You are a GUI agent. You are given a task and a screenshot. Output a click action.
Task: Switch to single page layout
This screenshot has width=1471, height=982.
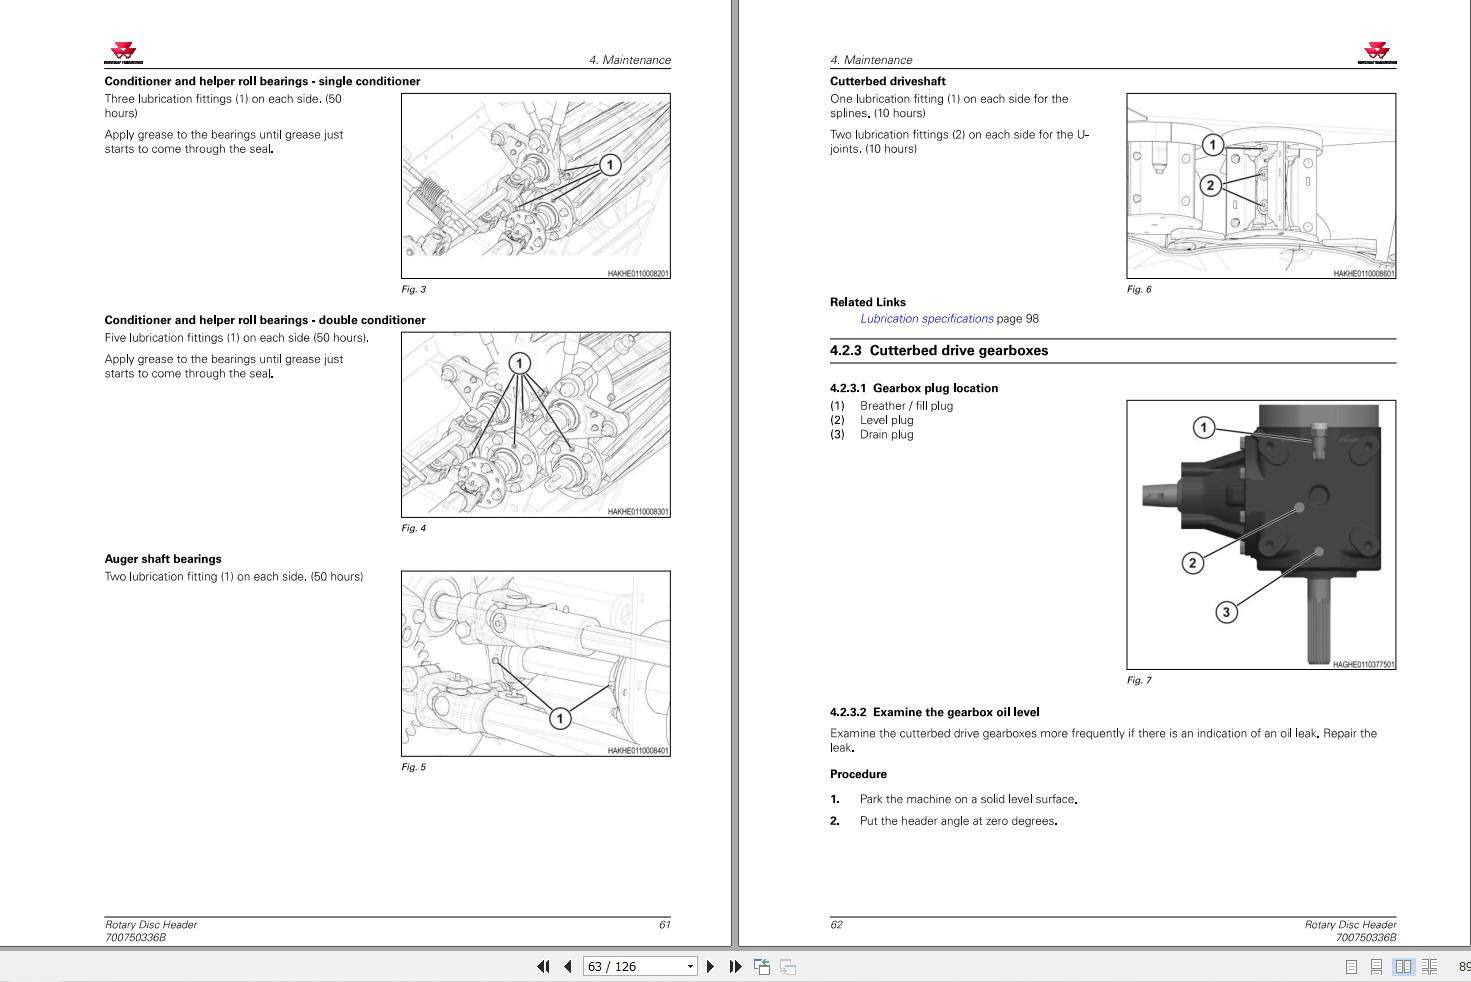[x=1351, y=967]
